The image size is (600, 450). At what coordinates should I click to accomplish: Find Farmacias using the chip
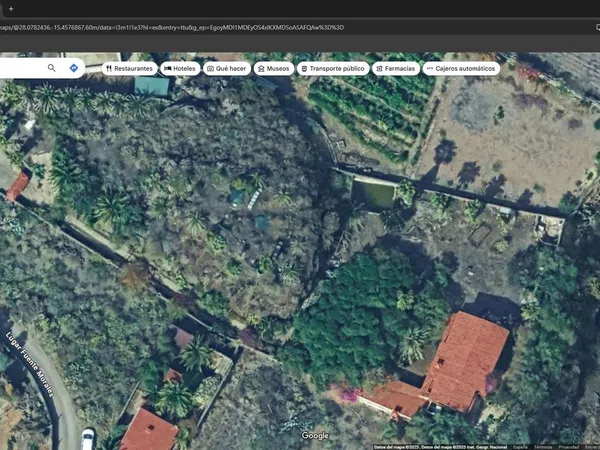coord(396,68)
